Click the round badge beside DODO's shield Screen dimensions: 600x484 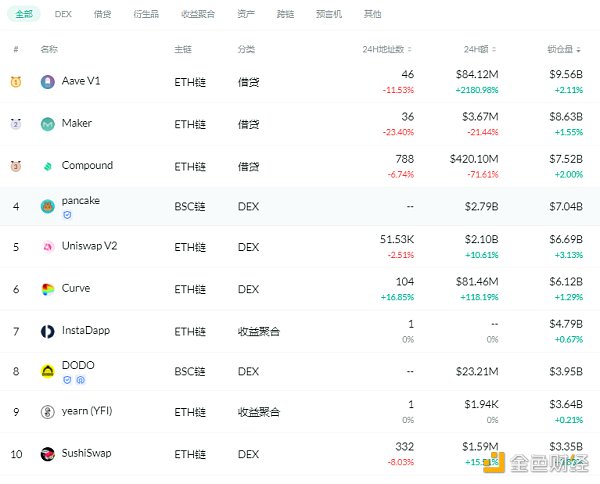pos(81,380)
